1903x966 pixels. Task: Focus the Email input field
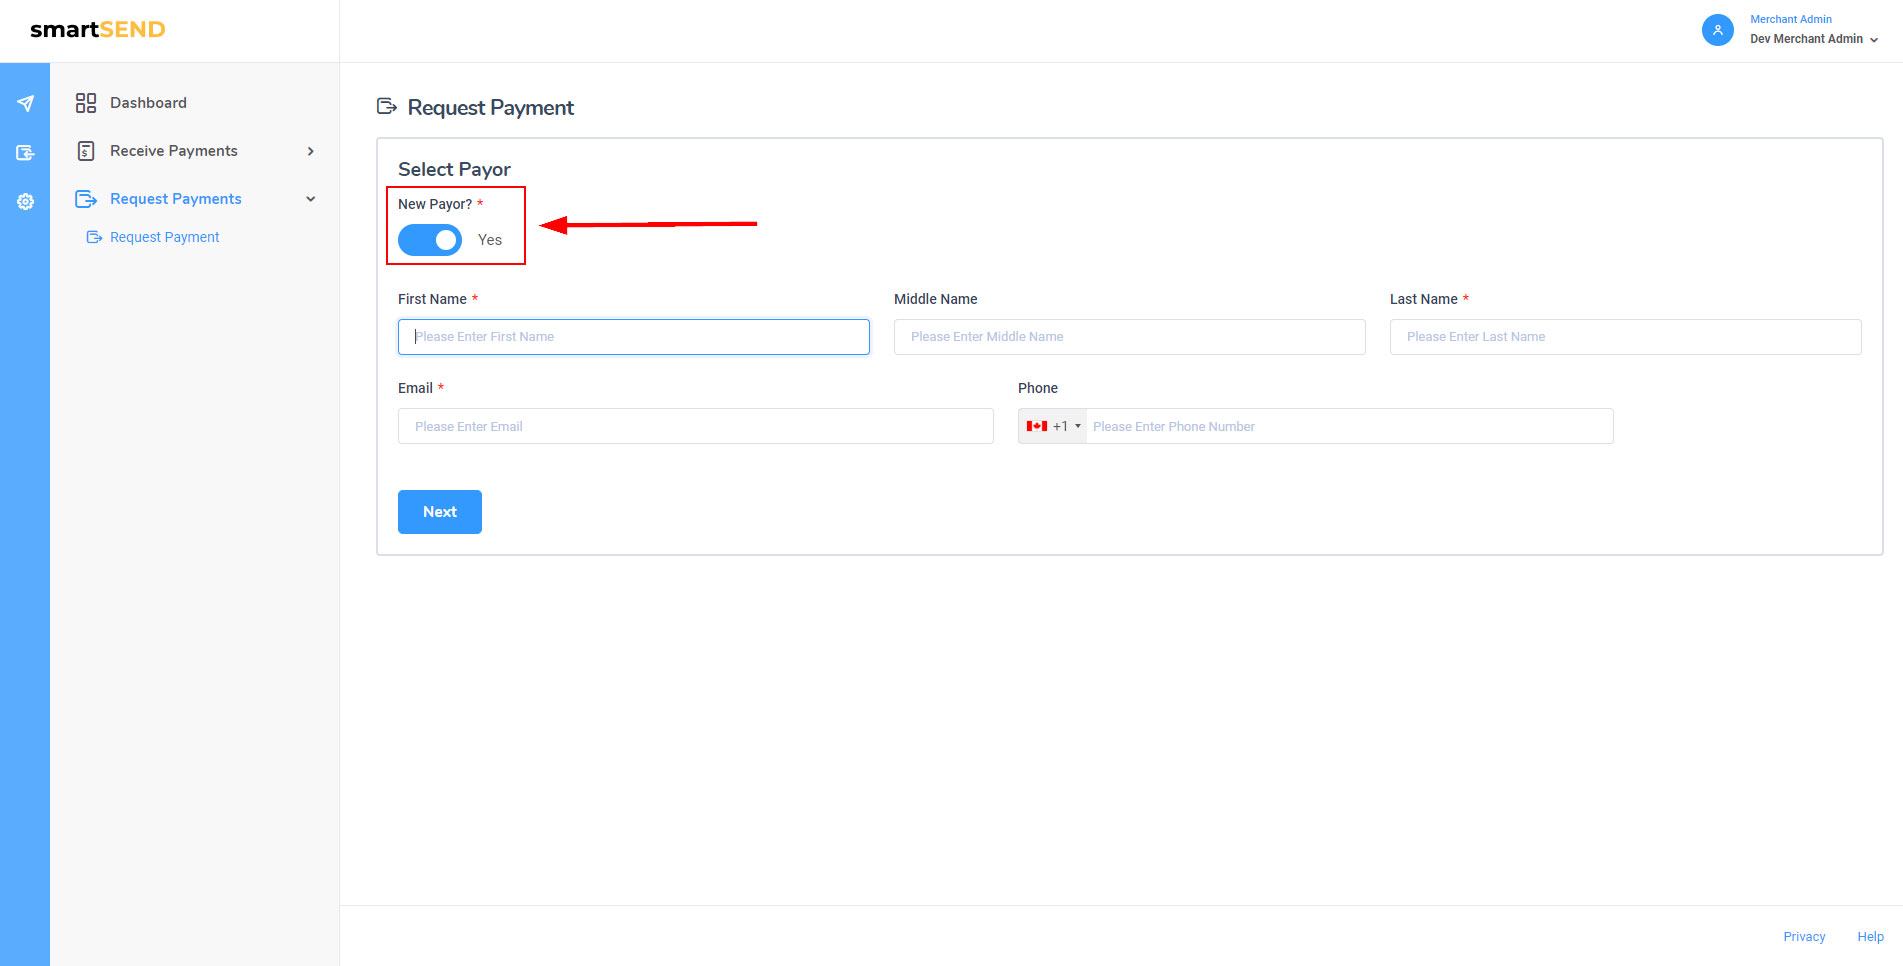(695, 426)
